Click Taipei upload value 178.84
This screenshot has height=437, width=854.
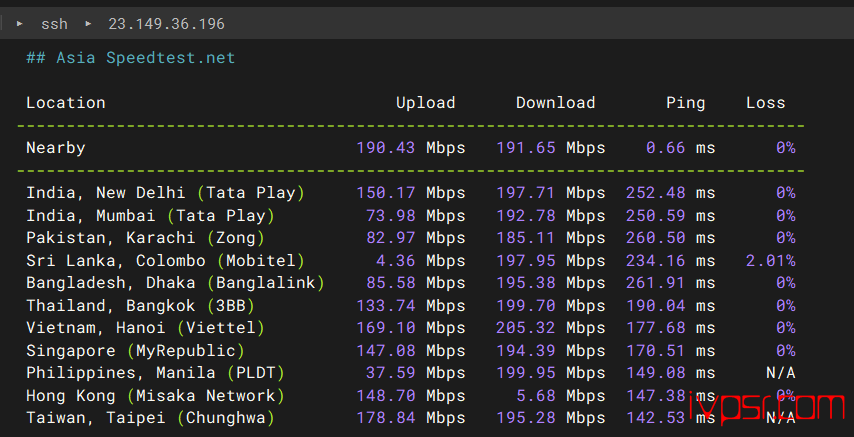click(x=386, y=418)
